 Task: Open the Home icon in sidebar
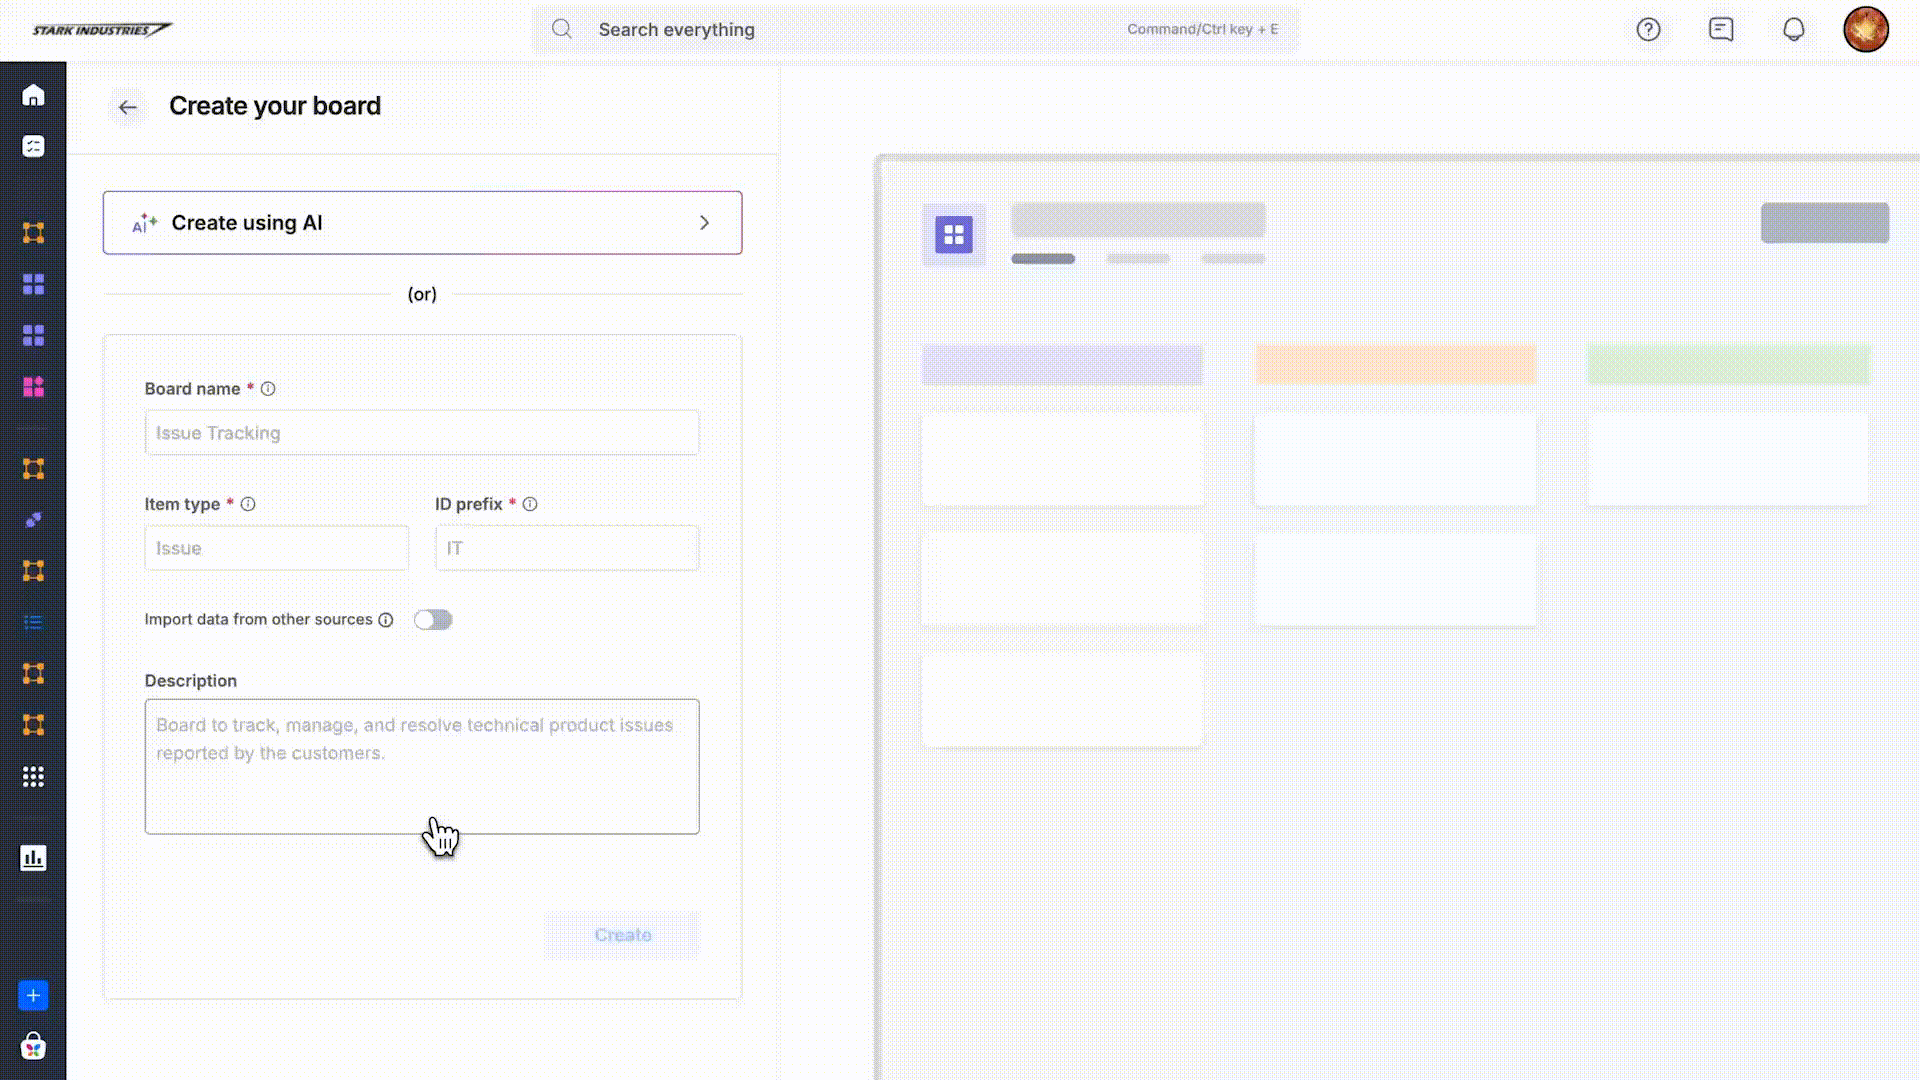(x=33, y=96)
